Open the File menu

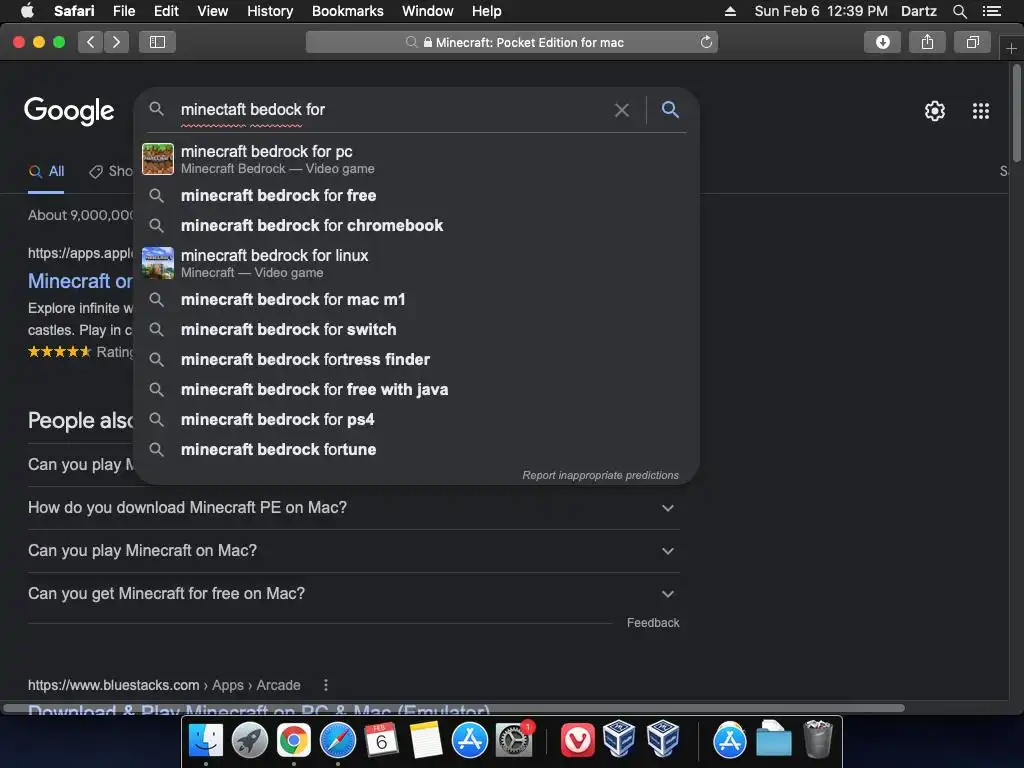(123, 11)
